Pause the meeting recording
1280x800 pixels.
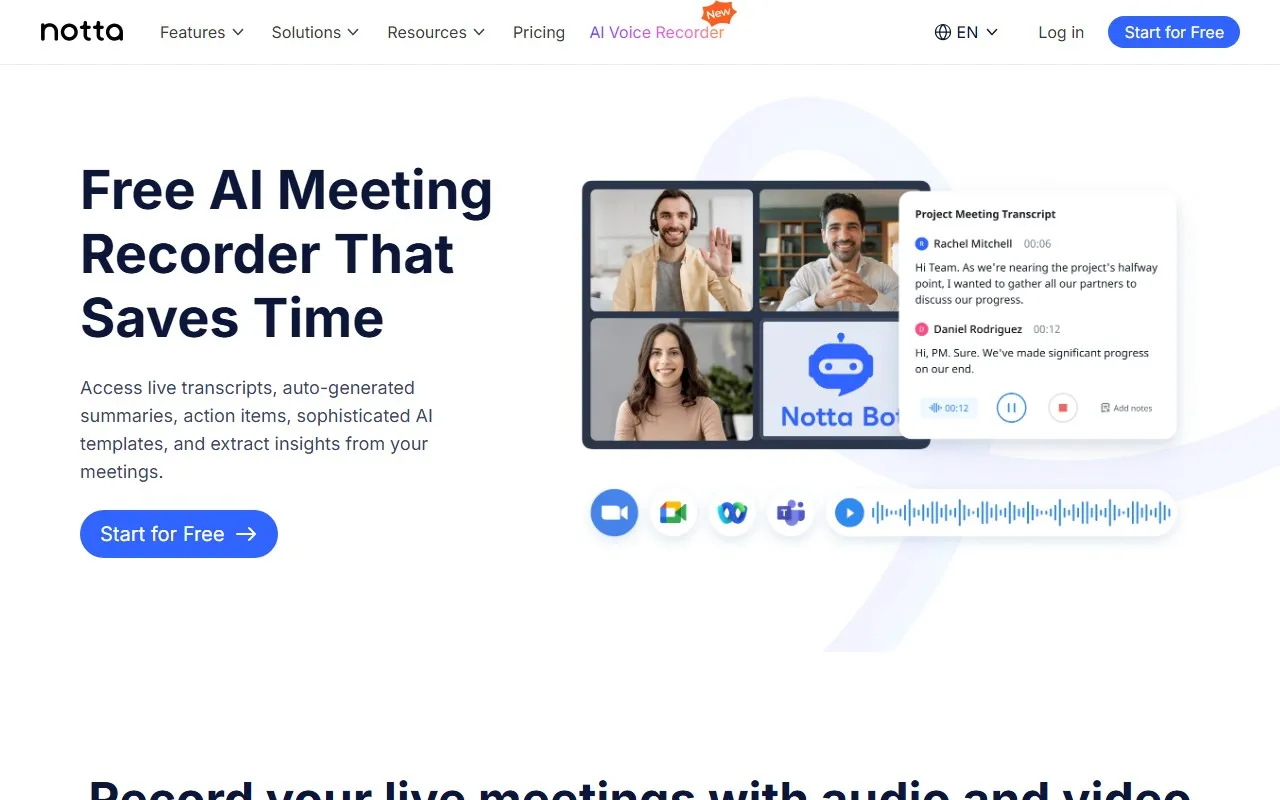coord(1011,407)
